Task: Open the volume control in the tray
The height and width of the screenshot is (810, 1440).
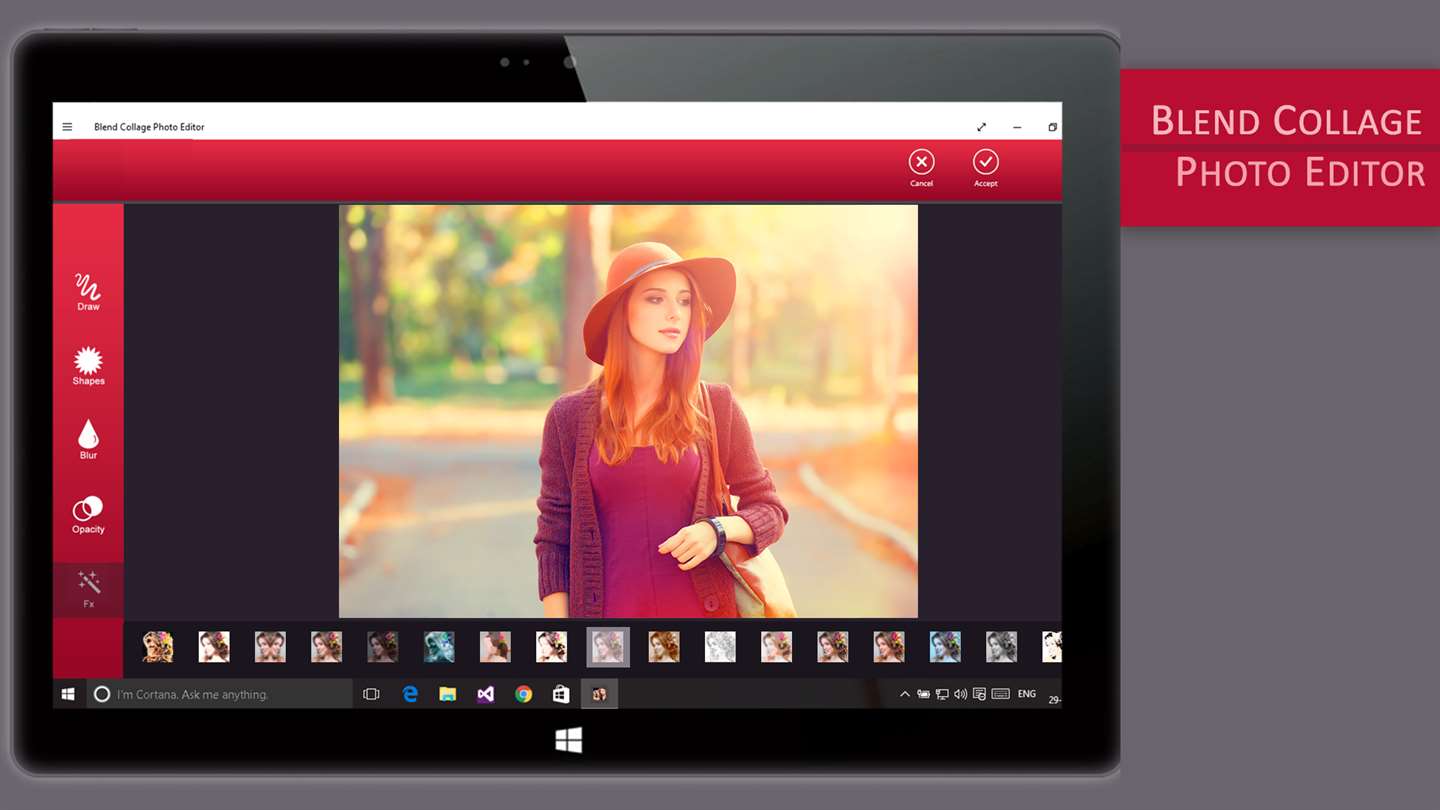Action: point(960,694)
